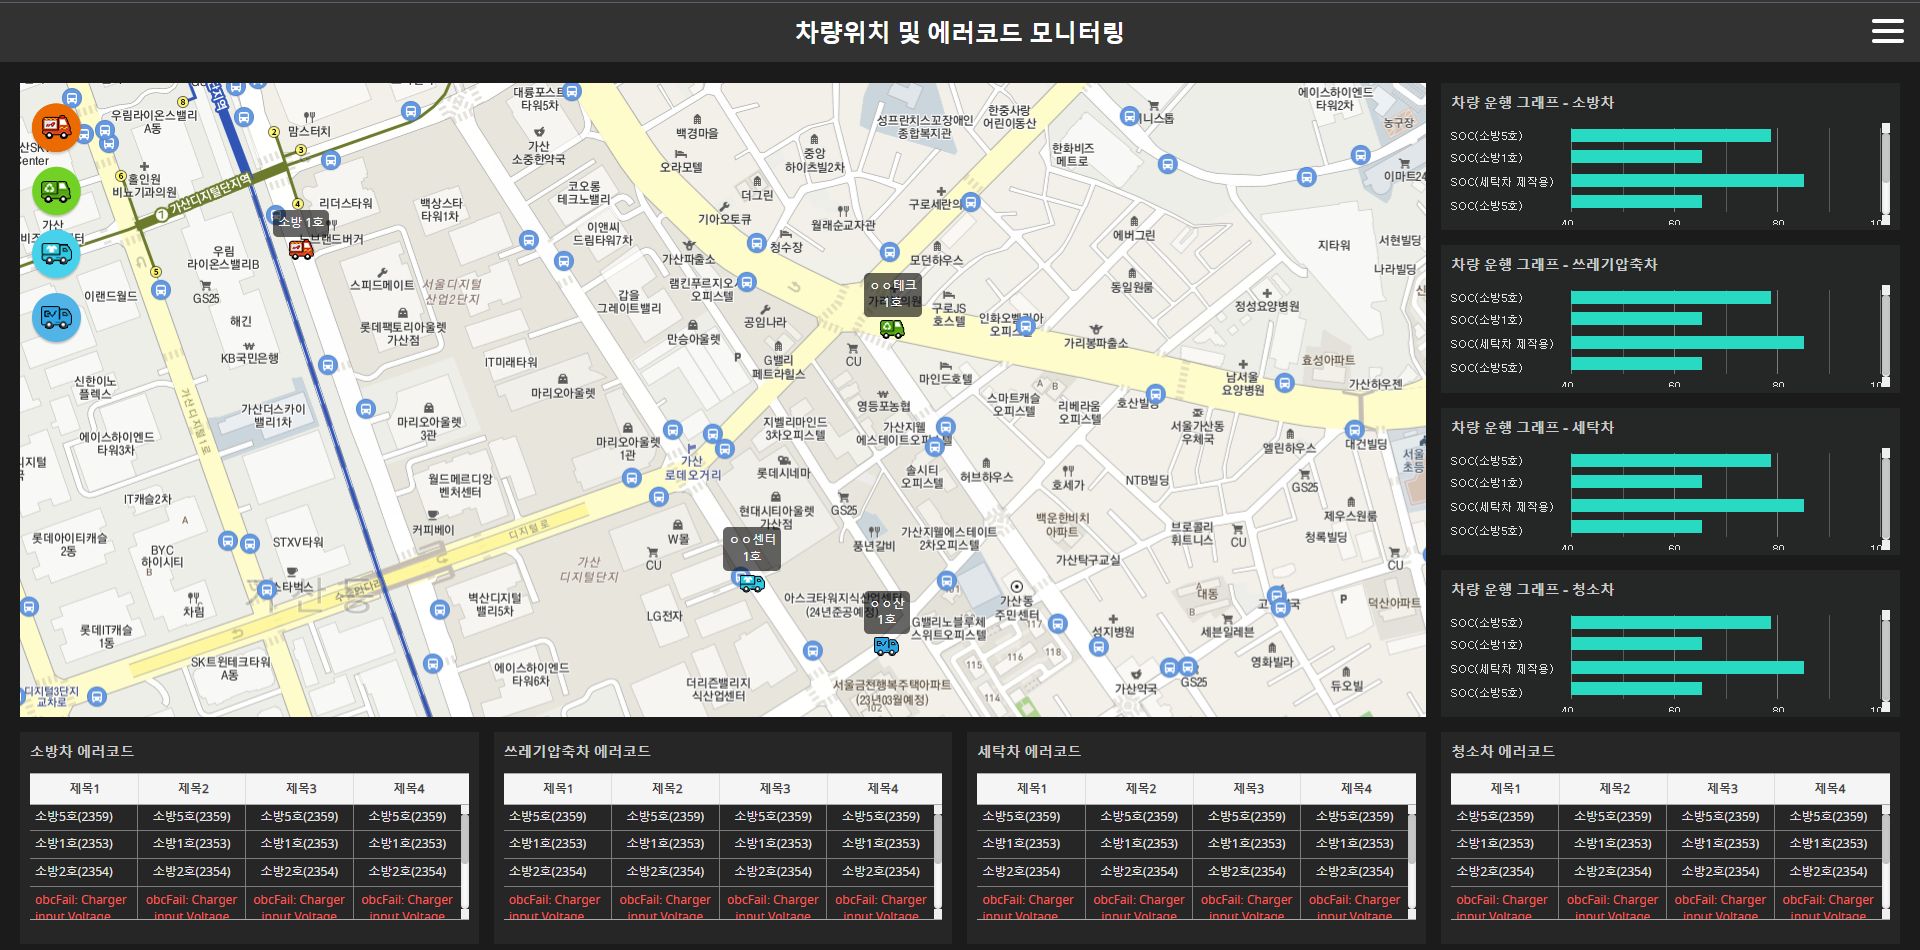The height and width of the screenshot is (950, 1920).
Task: Click the longest teal bar in 청소차 chart
Action: point(1687,667)
